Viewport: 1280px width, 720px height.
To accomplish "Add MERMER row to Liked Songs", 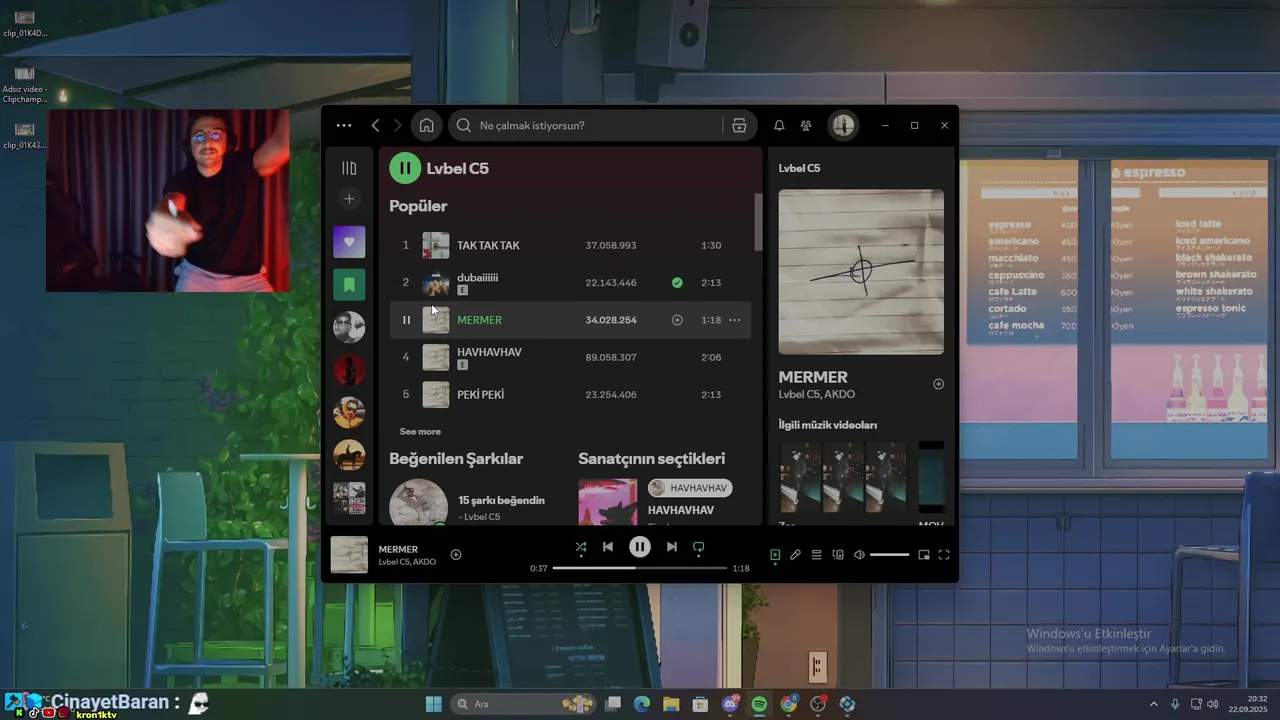I will 677,320.
